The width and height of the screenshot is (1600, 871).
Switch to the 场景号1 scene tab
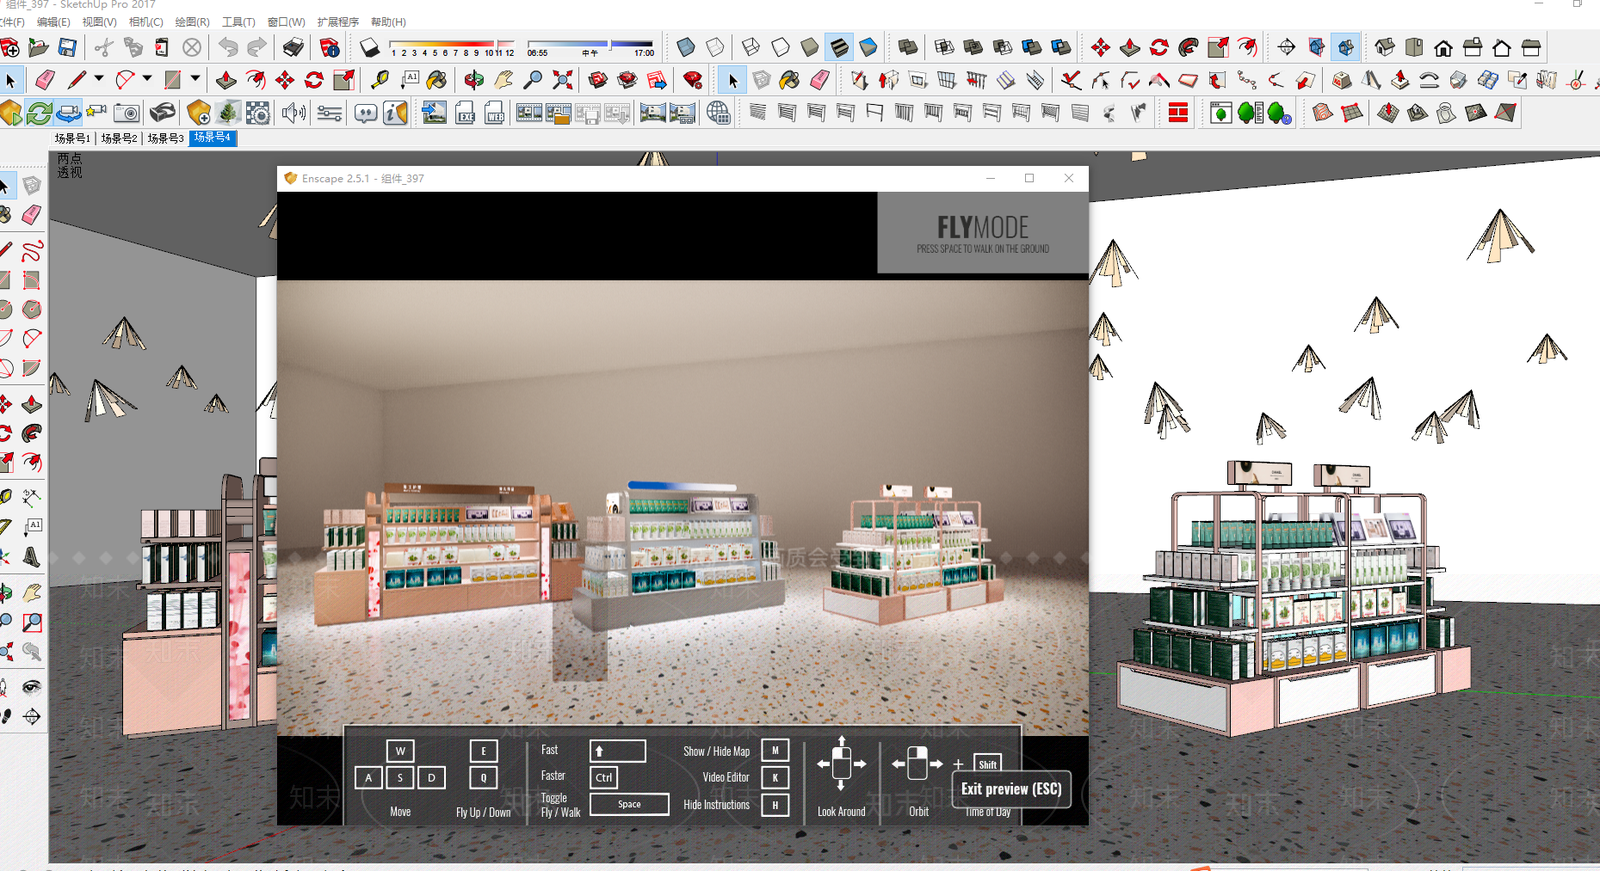[x=73, y=138]
